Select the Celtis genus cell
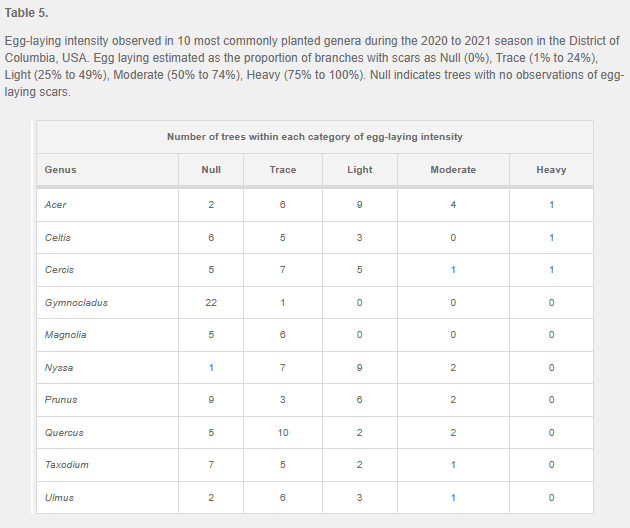Image resolution: width=630 pixels, height=528 pixels. [x=58, y=238]
